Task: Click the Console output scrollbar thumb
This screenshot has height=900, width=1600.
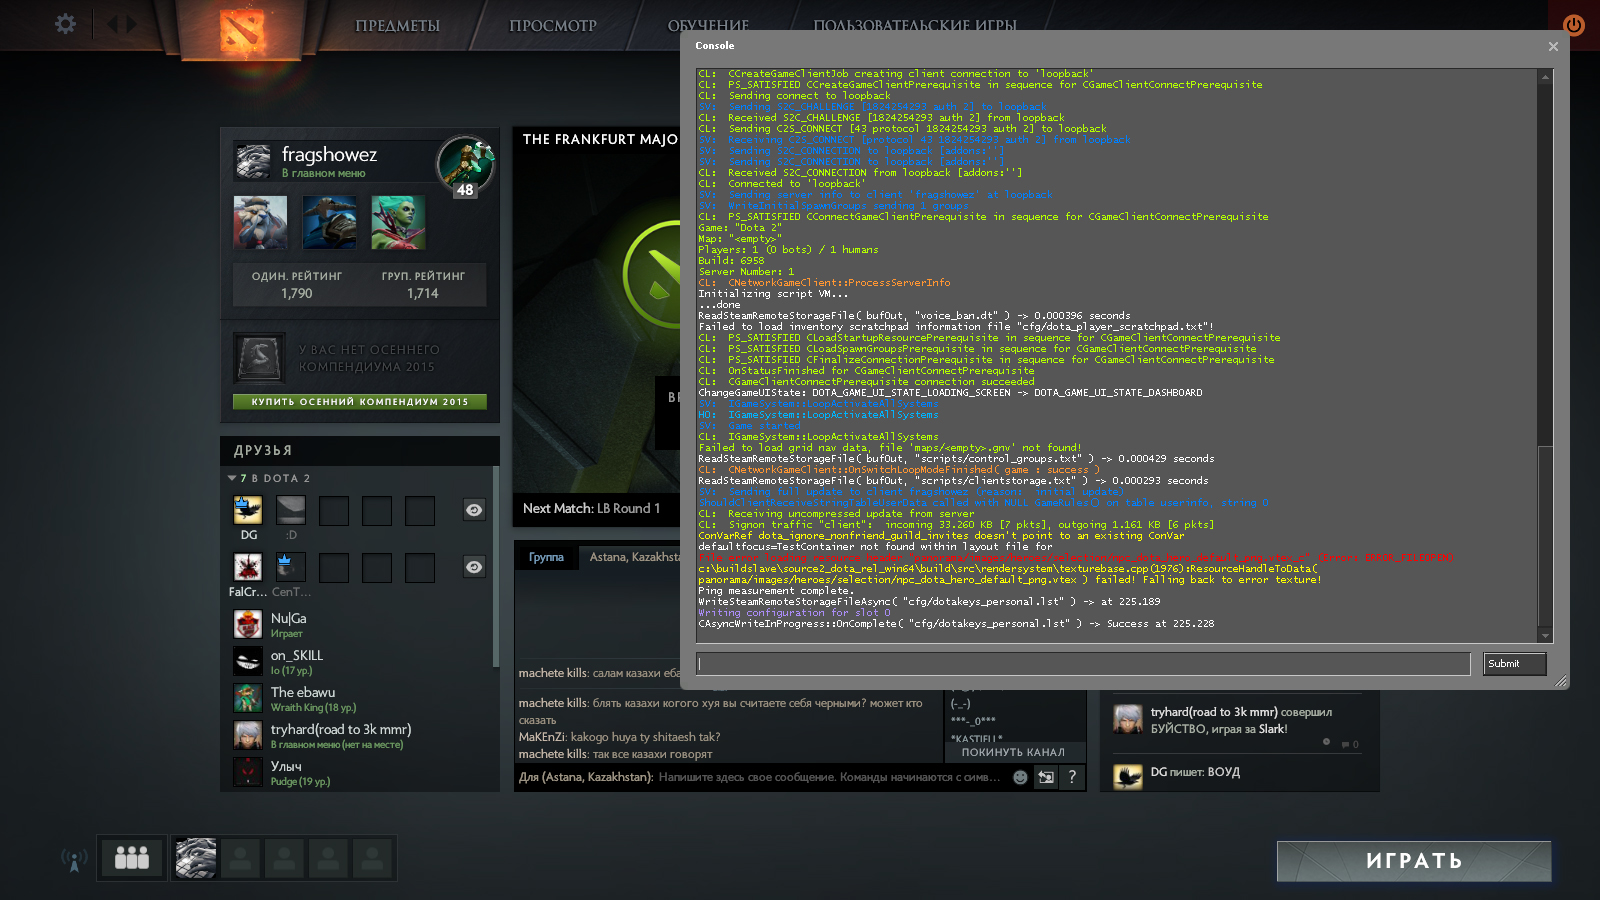Action: point(1545,536)
